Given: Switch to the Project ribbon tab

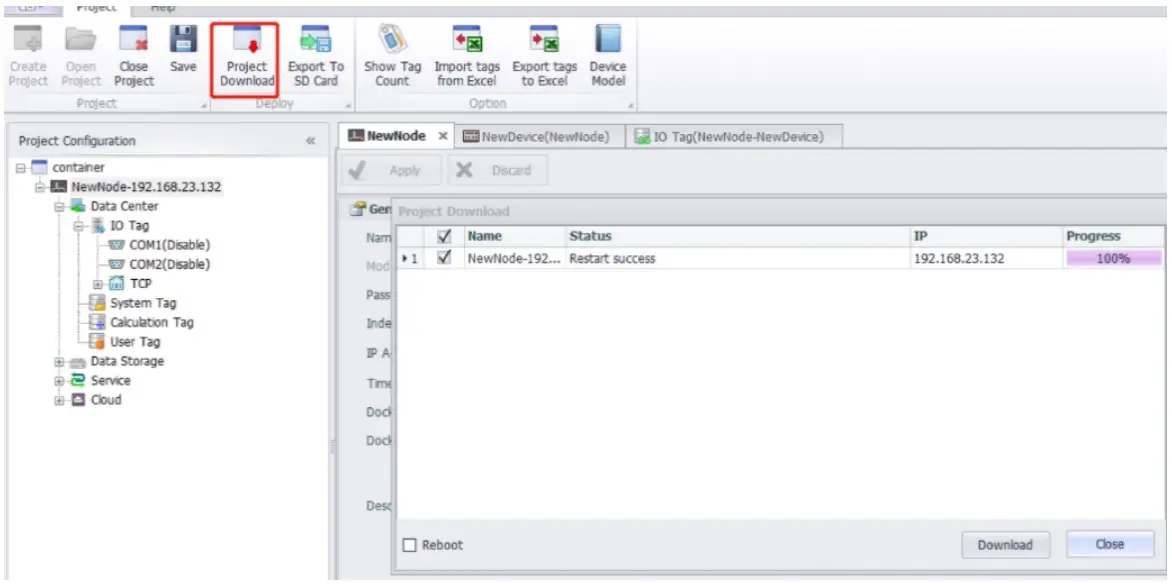Looking at the screenshot, I should pos(96,7).
